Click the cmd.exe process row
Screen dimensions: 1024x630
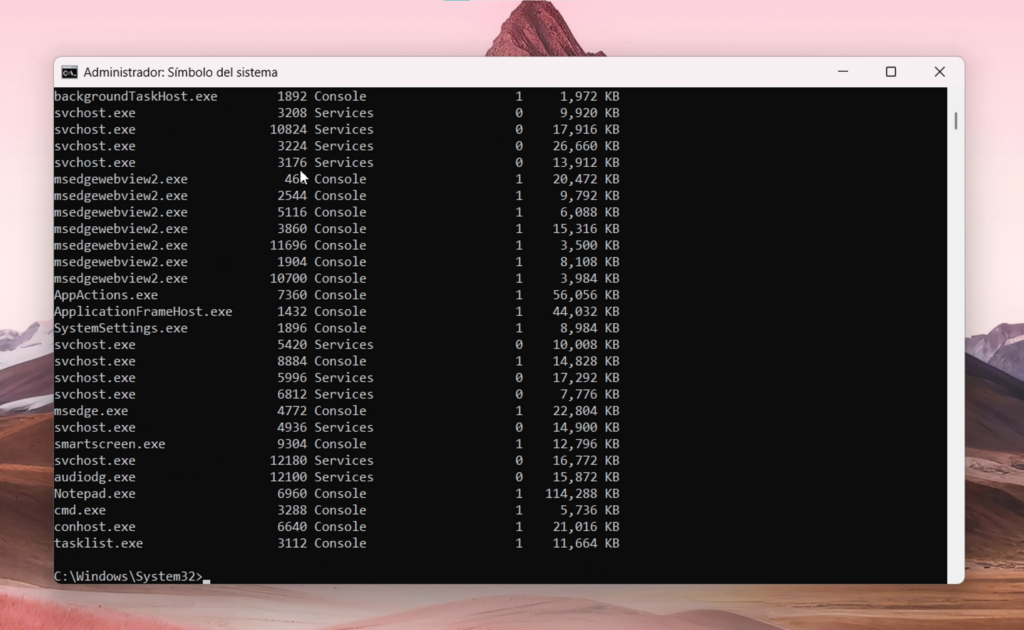point(78,510)
